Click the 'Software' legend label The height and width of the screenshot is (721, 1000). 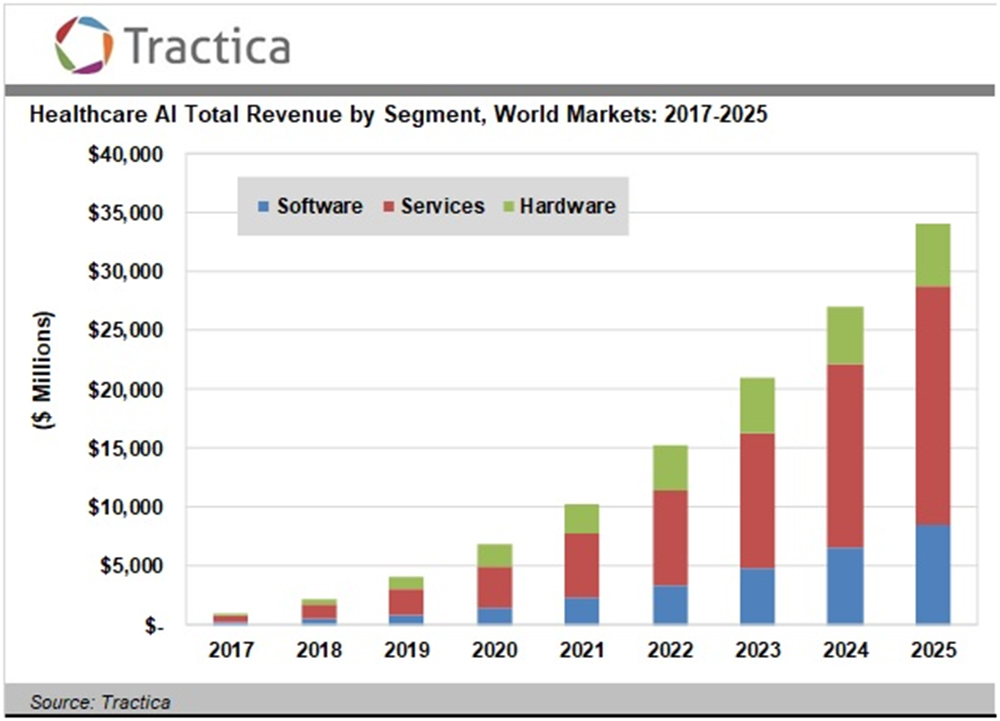[320, 206]
